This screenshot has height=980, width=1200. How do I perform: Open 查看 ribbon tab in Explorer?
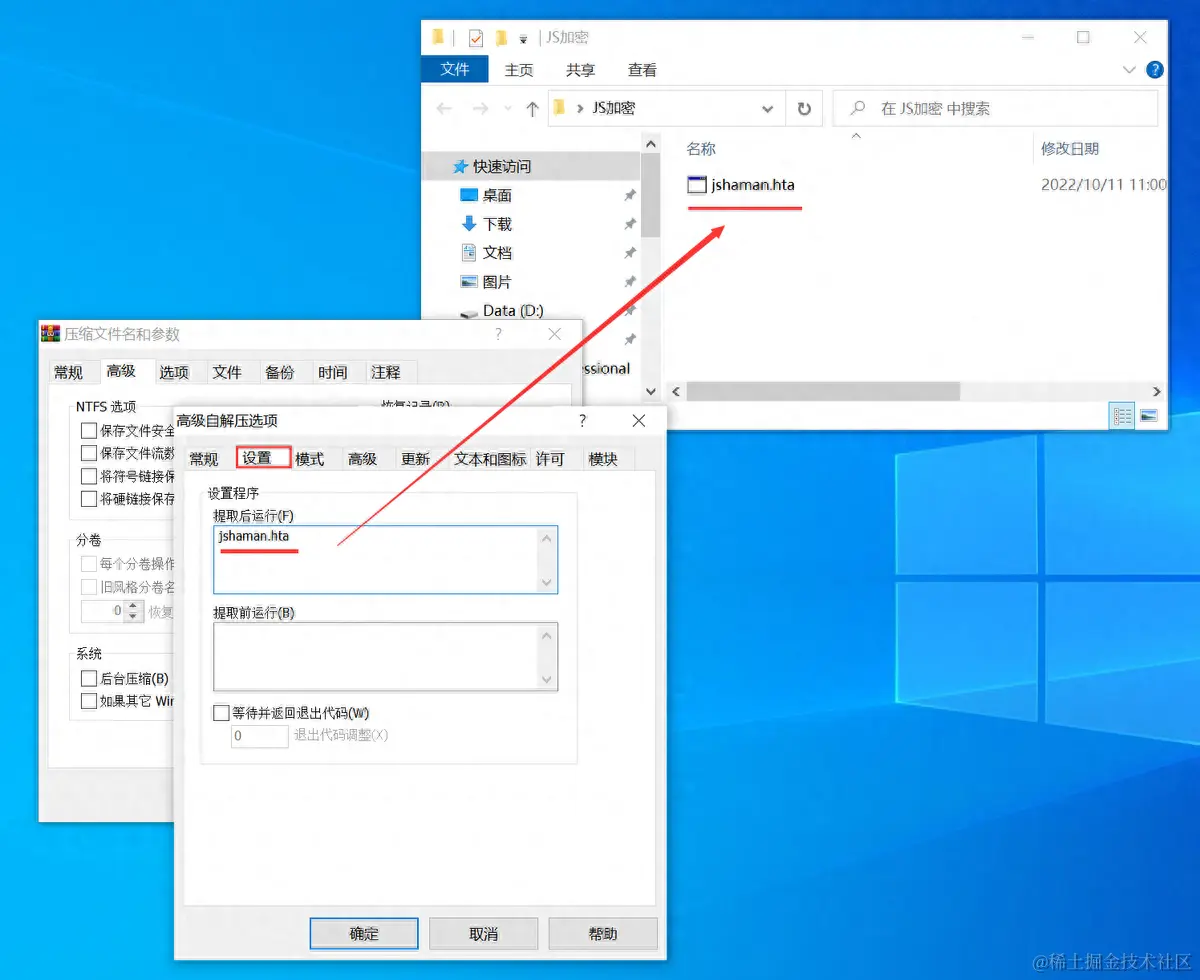point(642,70)
